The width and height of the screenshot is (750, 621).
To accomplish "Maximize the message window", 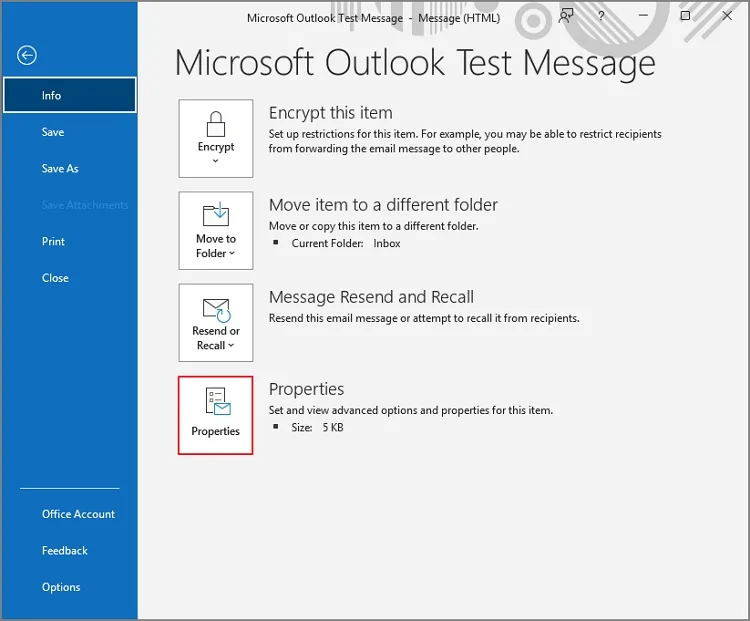I will [685, 16].
